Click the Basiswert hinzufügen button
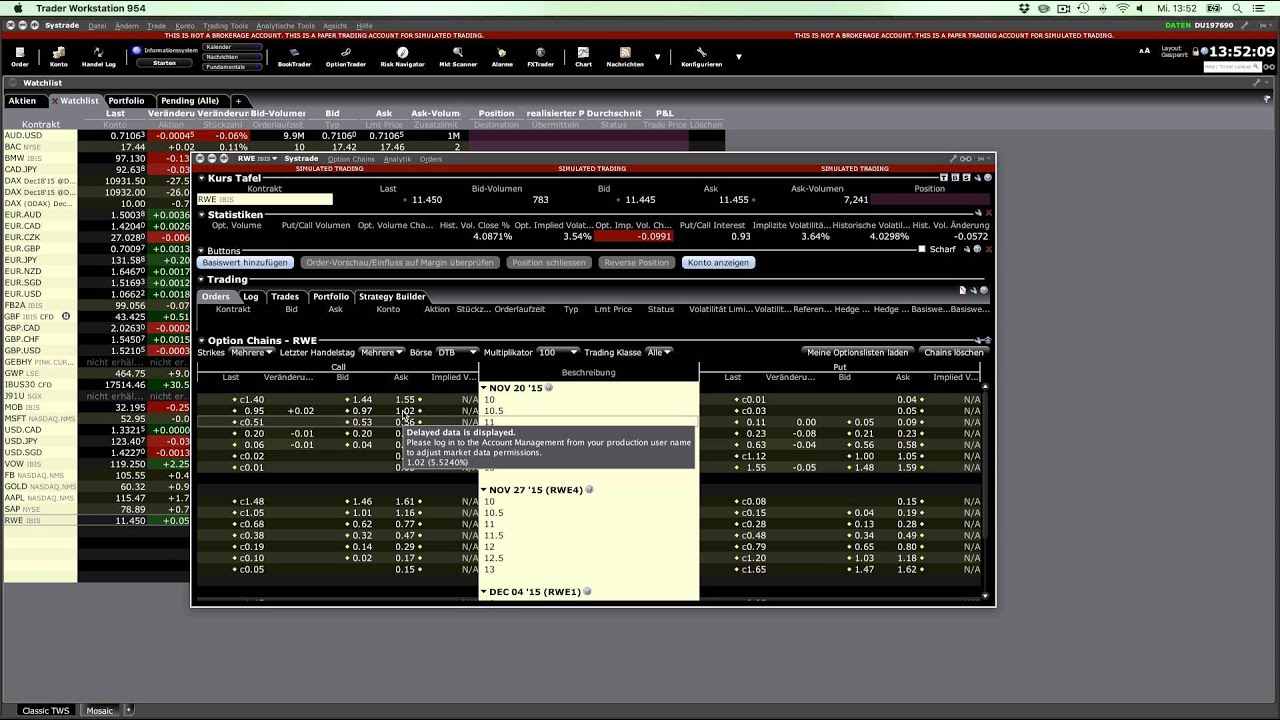The height and width of the screenshot is (720, 1280). (245, 263)
